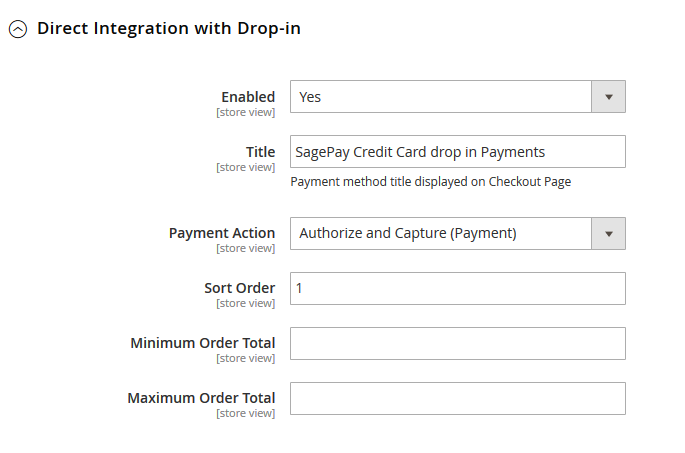Click the arrow button on Enabled dropdown

(608, 97)
